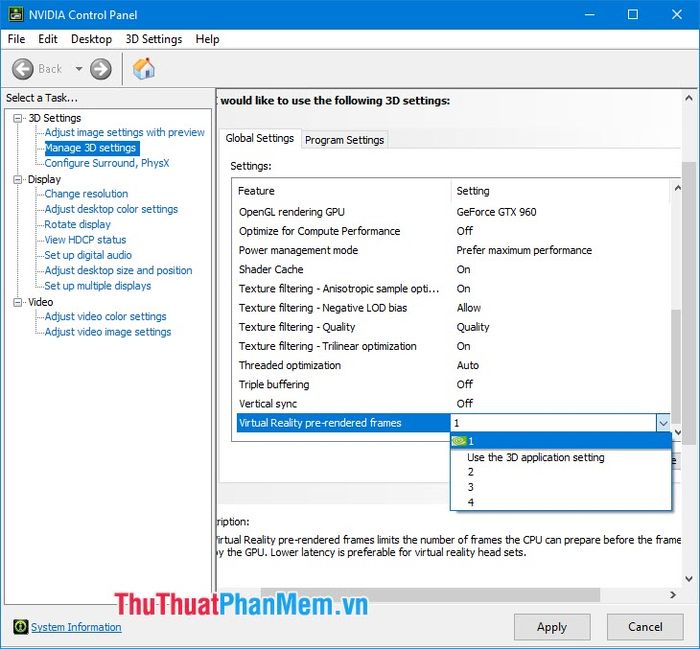Open Adjust video image settings

point(108,332)
